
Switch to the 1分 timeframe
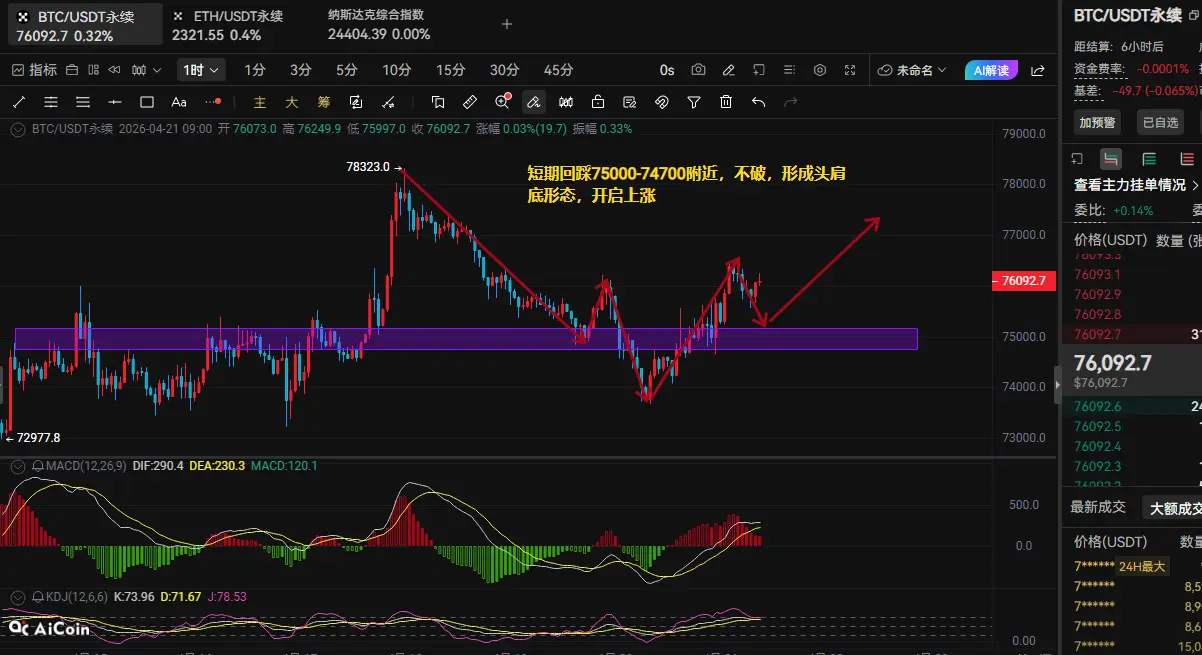[x=255, y=70]
